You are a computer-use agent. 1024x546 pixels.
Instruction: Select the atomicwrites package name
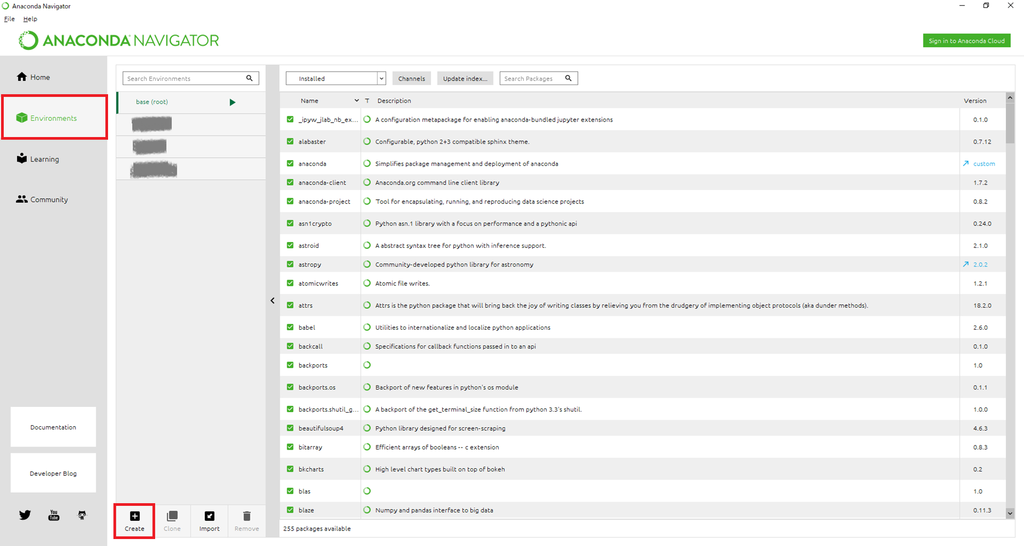[x=318, y=283]
